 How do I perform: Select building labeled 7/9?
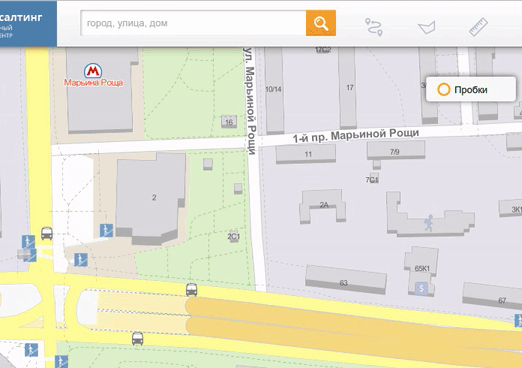396,151
